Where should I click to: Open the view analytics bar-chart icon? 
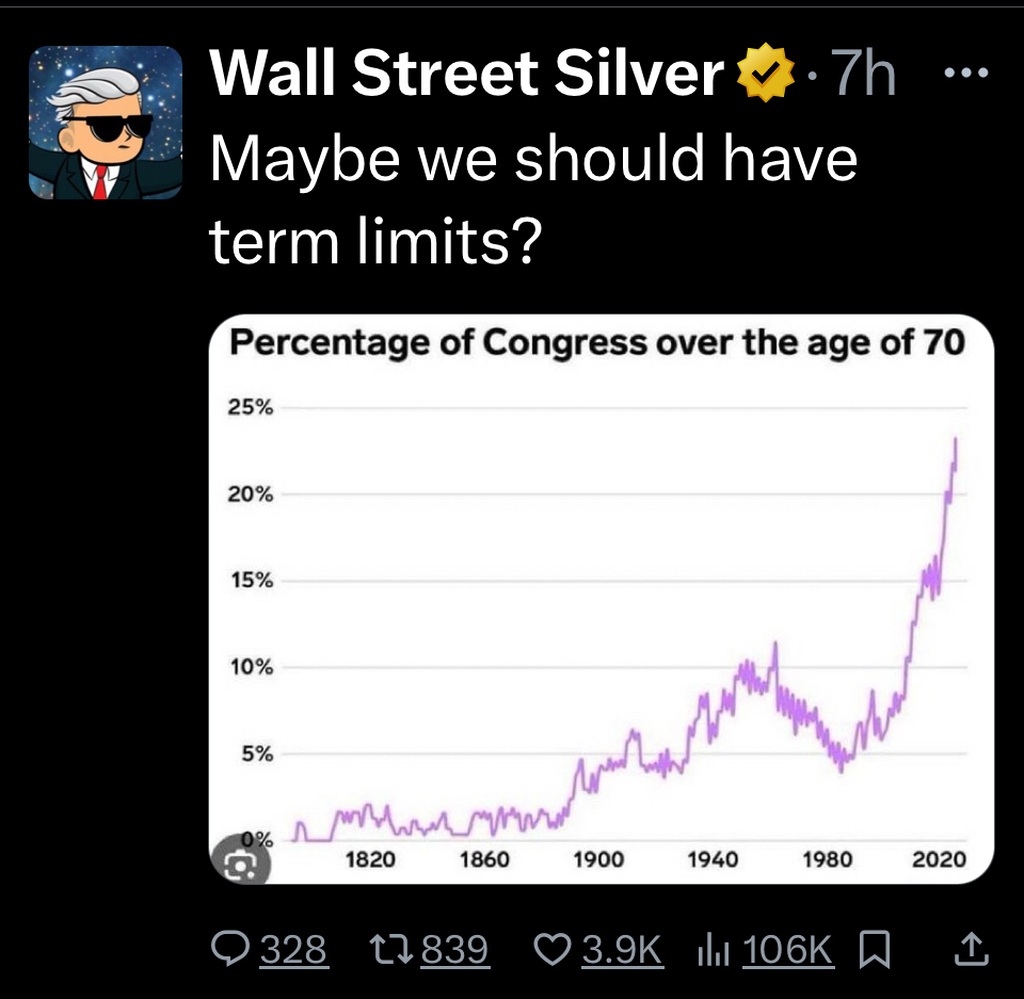(709, 950)
